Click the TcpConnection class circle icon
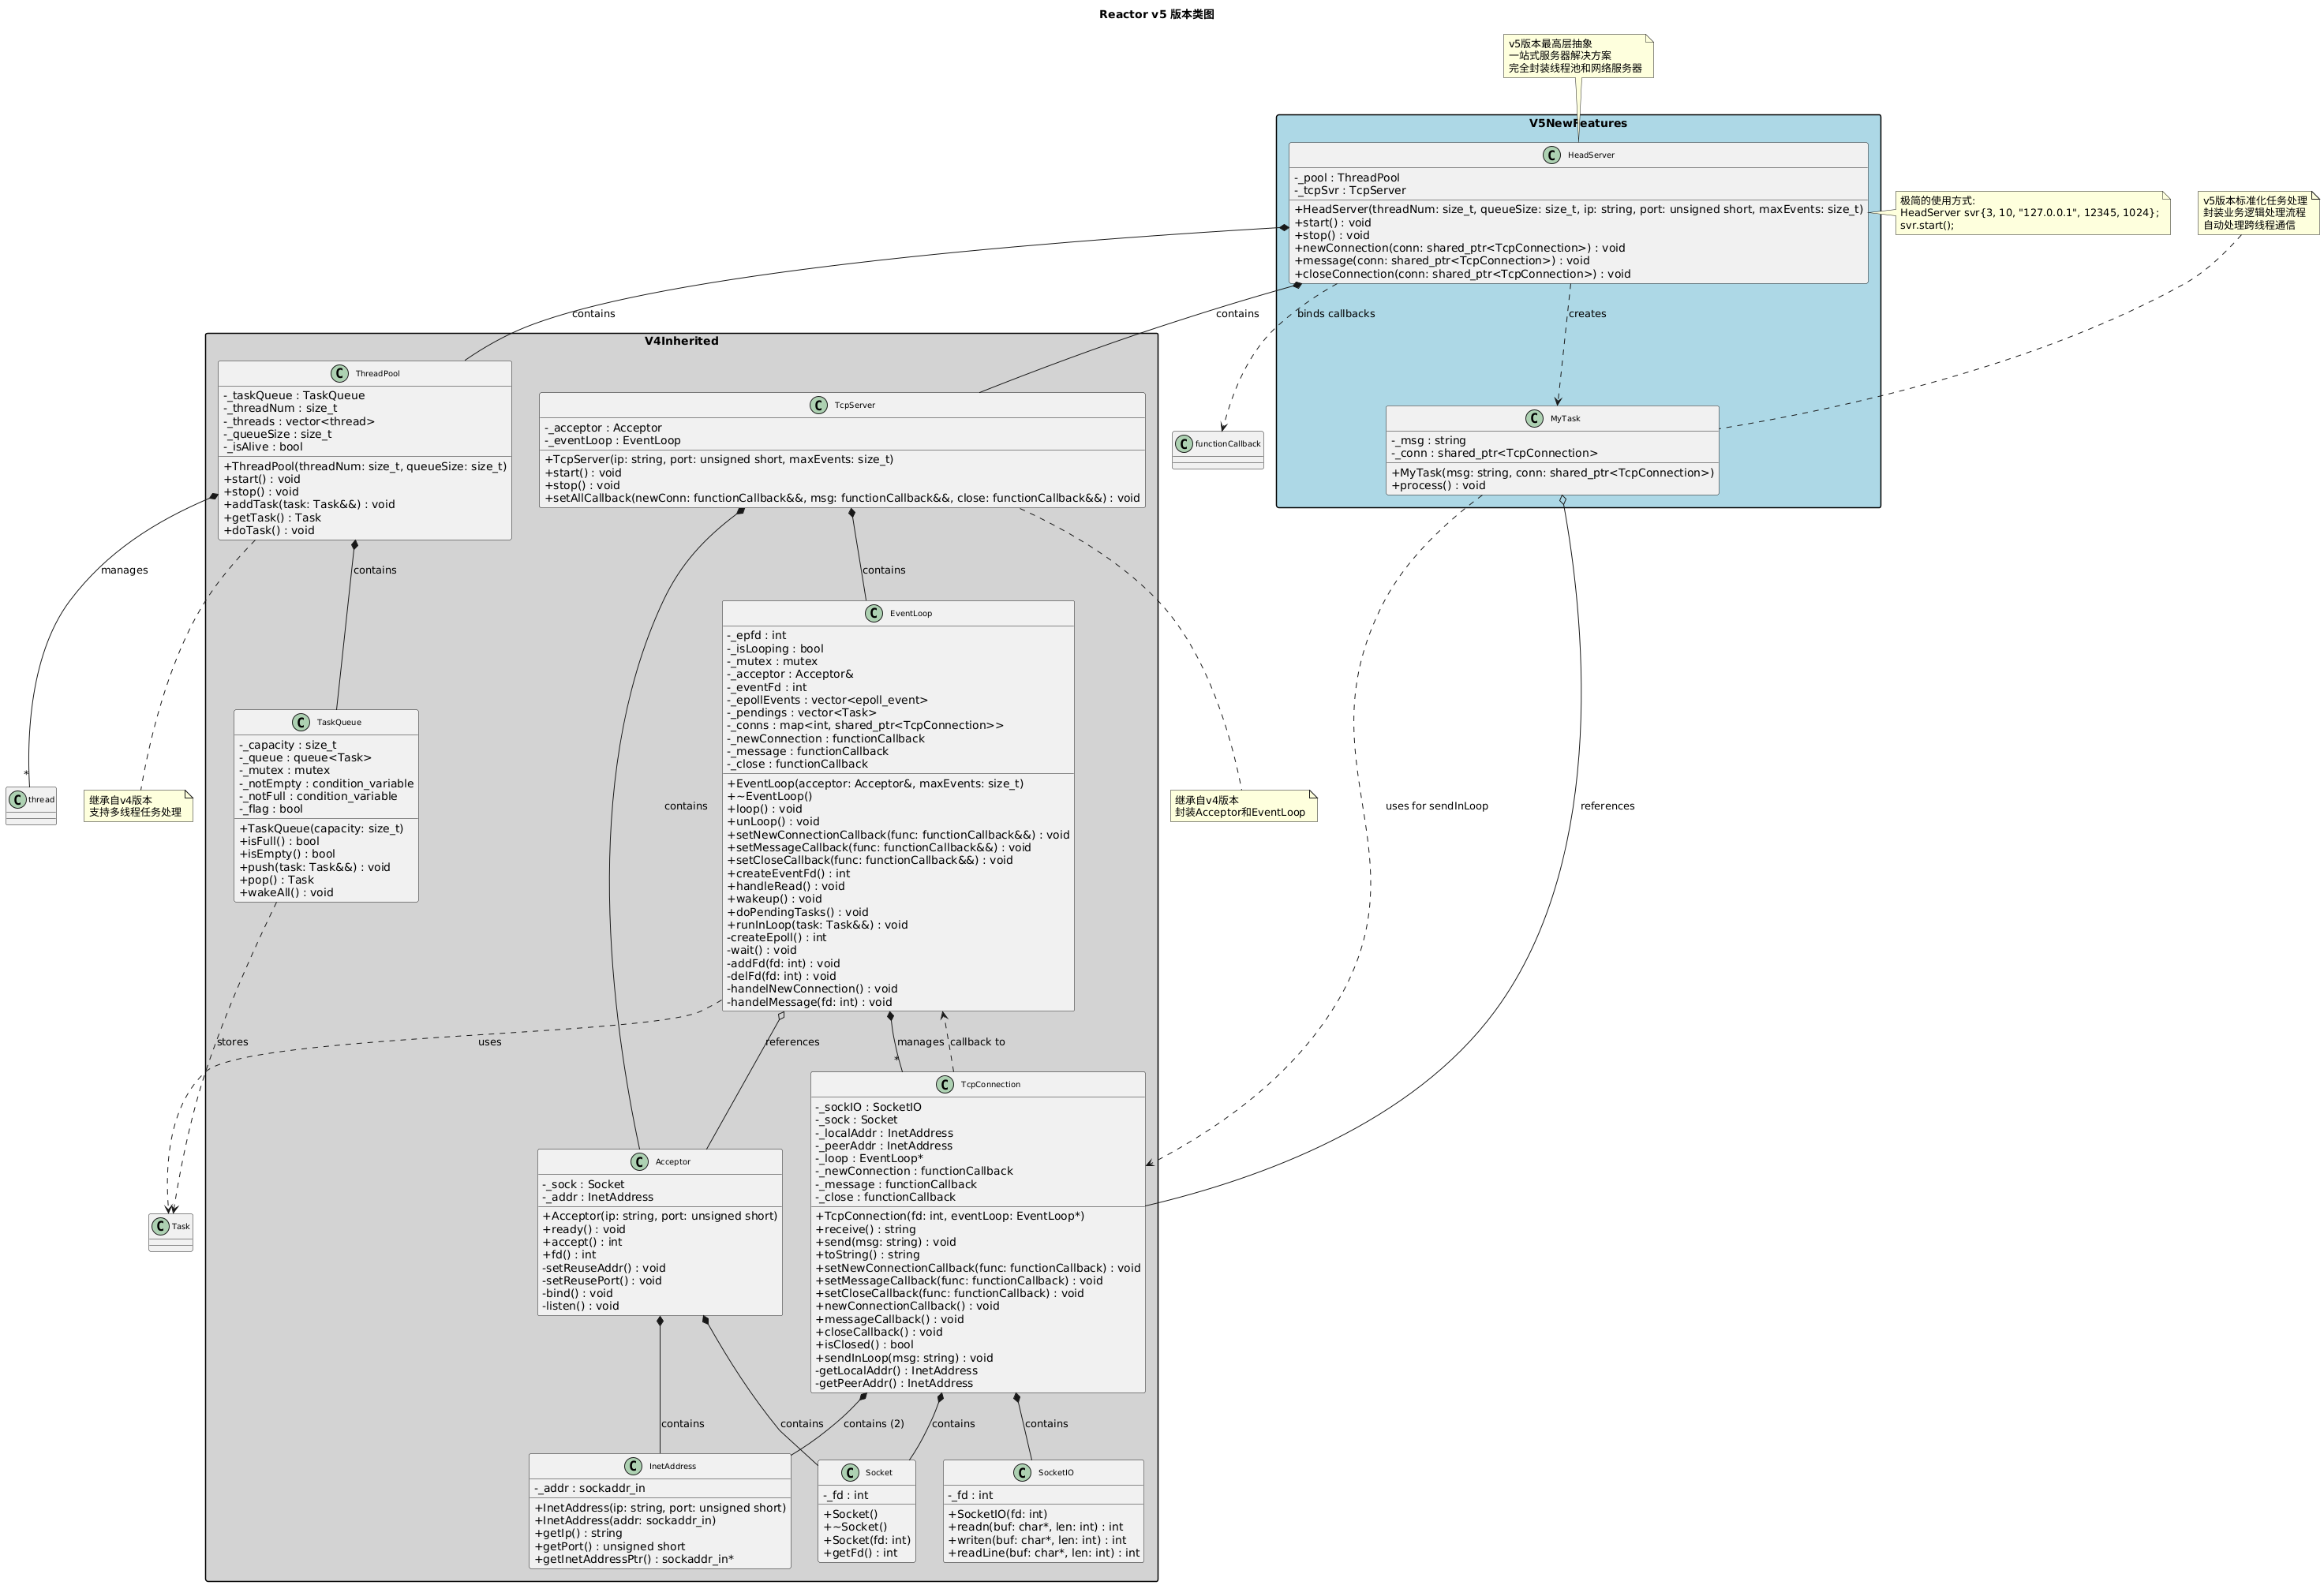Image resolution: width=2324 pixels, height=1585 pixels. point(945,1084)
